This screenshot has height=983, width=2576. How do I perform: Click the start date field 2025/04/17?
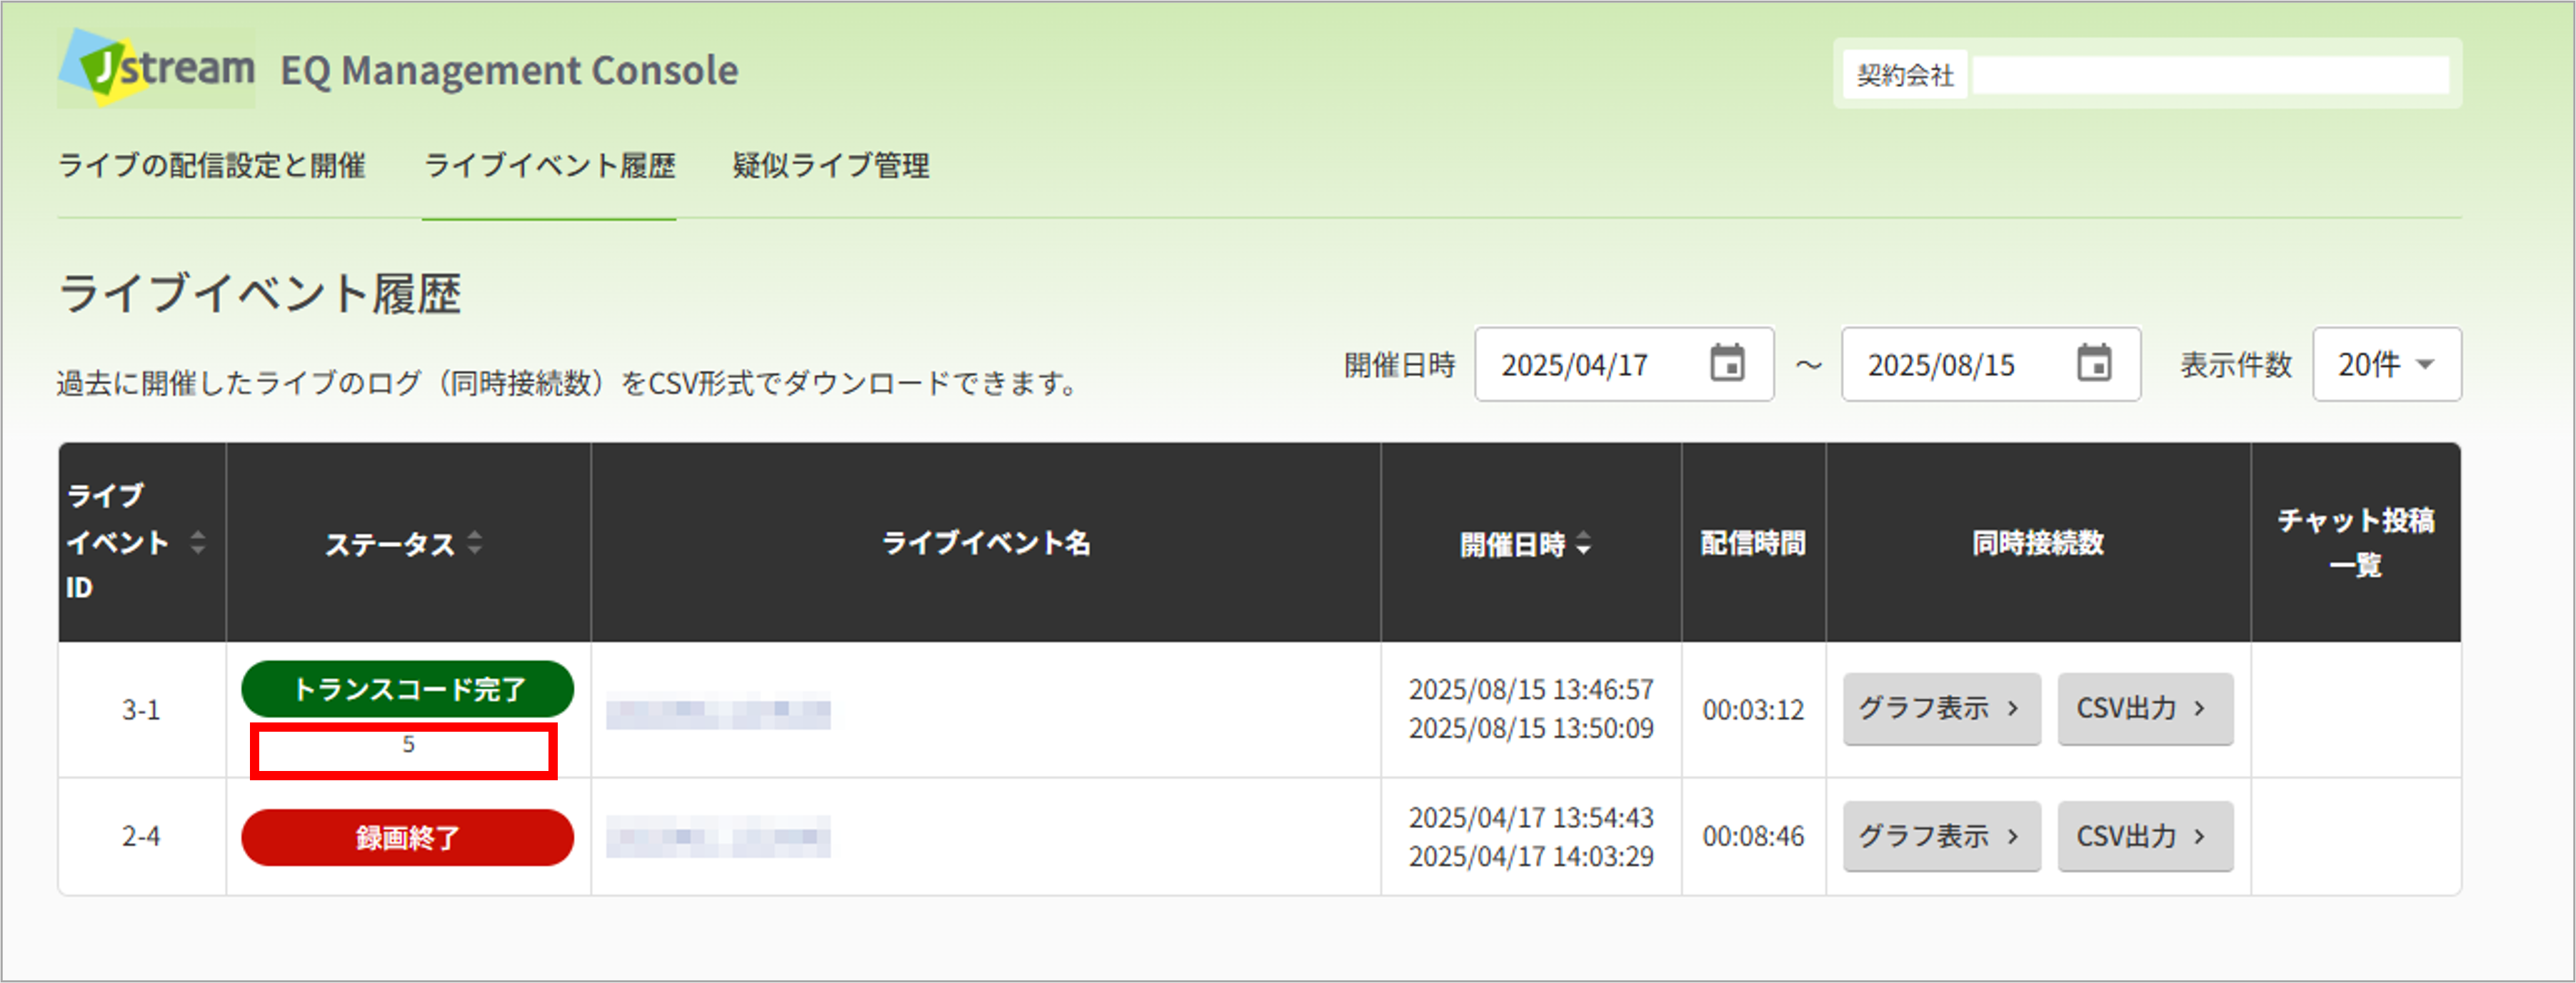[1624, 364]
